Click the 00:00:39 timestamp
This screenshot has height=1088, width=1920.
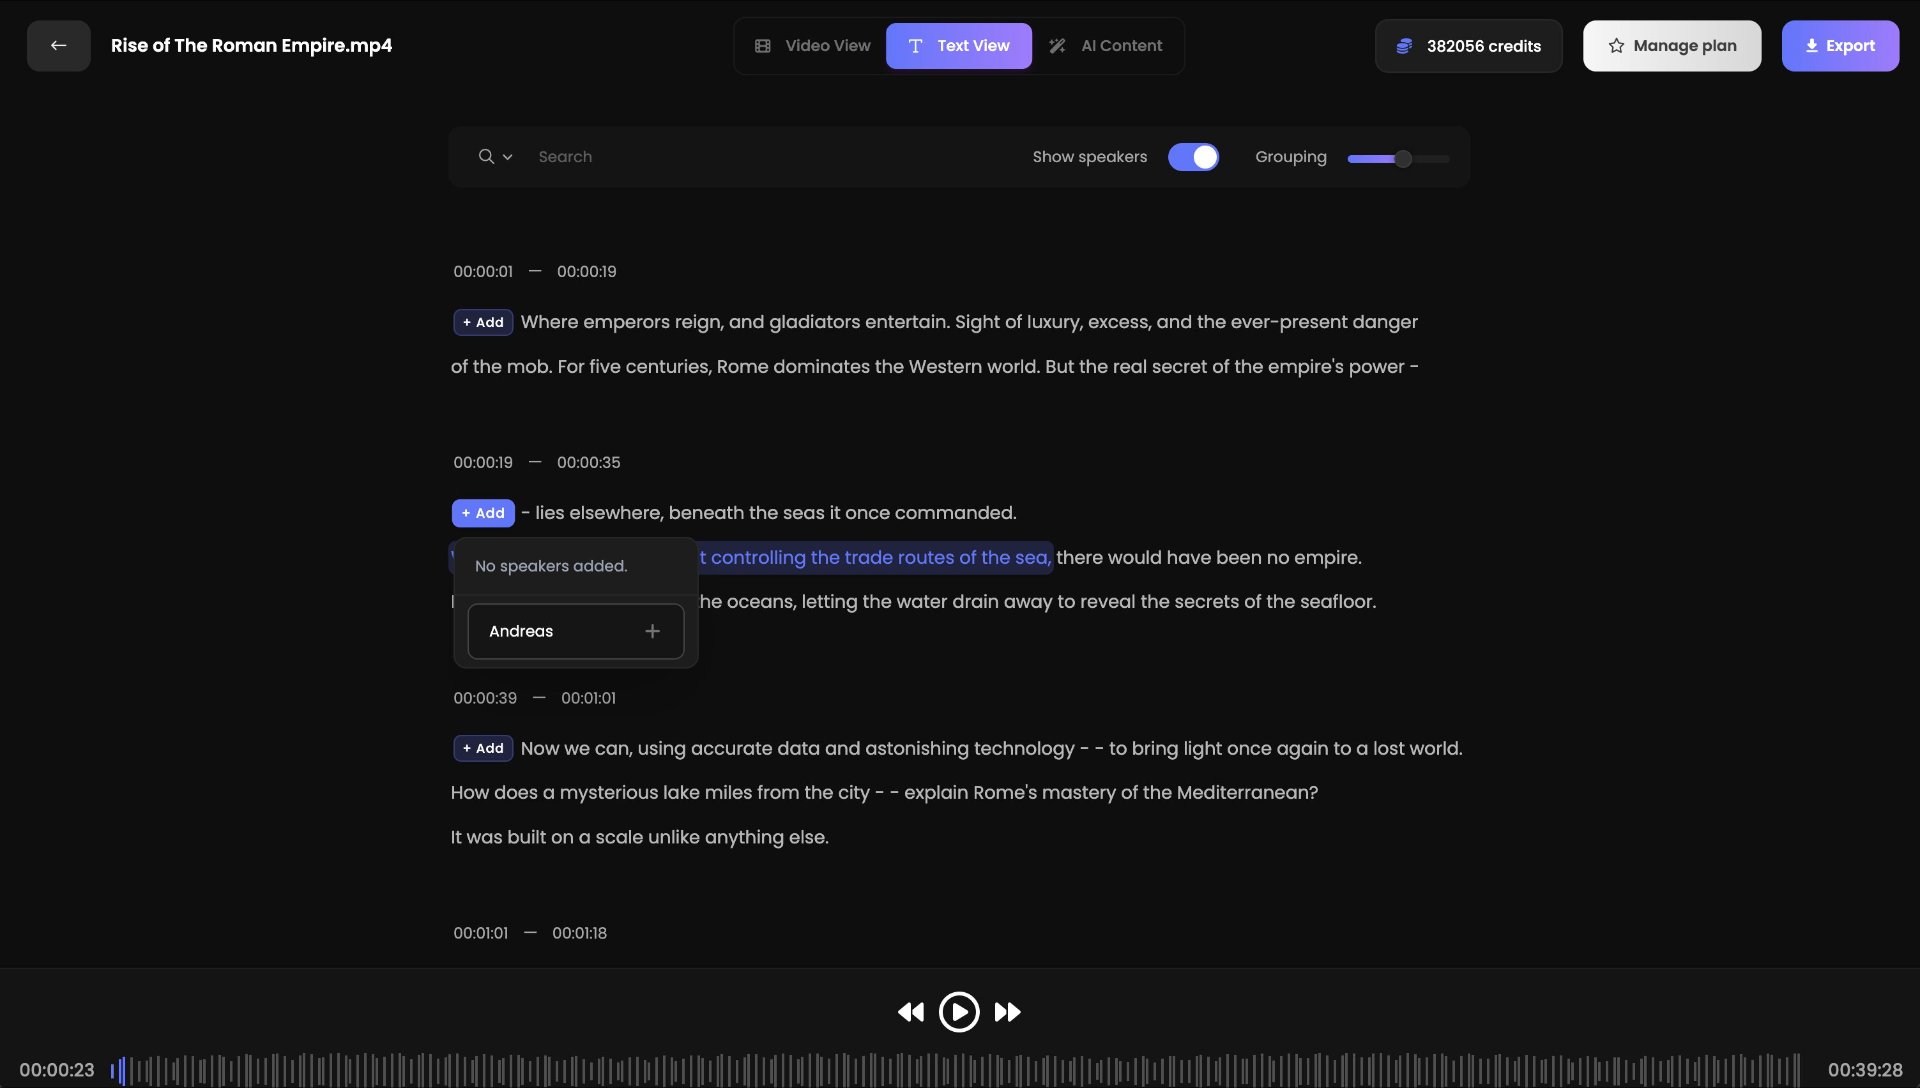[485, 698]
